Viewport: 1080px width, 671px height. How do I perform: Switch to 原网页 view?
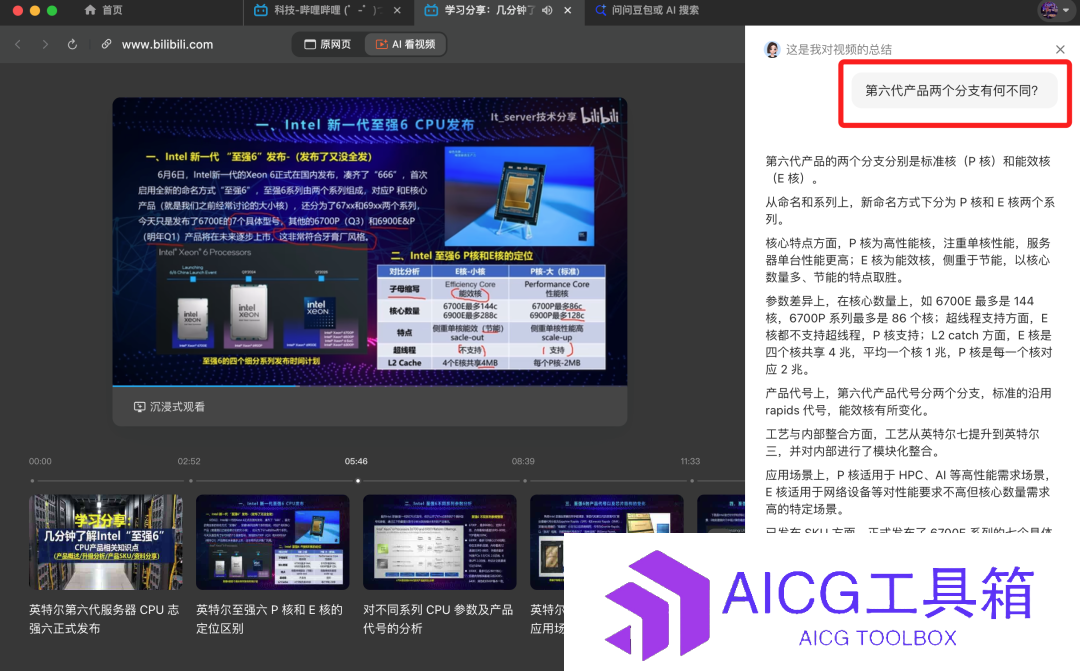328,44
